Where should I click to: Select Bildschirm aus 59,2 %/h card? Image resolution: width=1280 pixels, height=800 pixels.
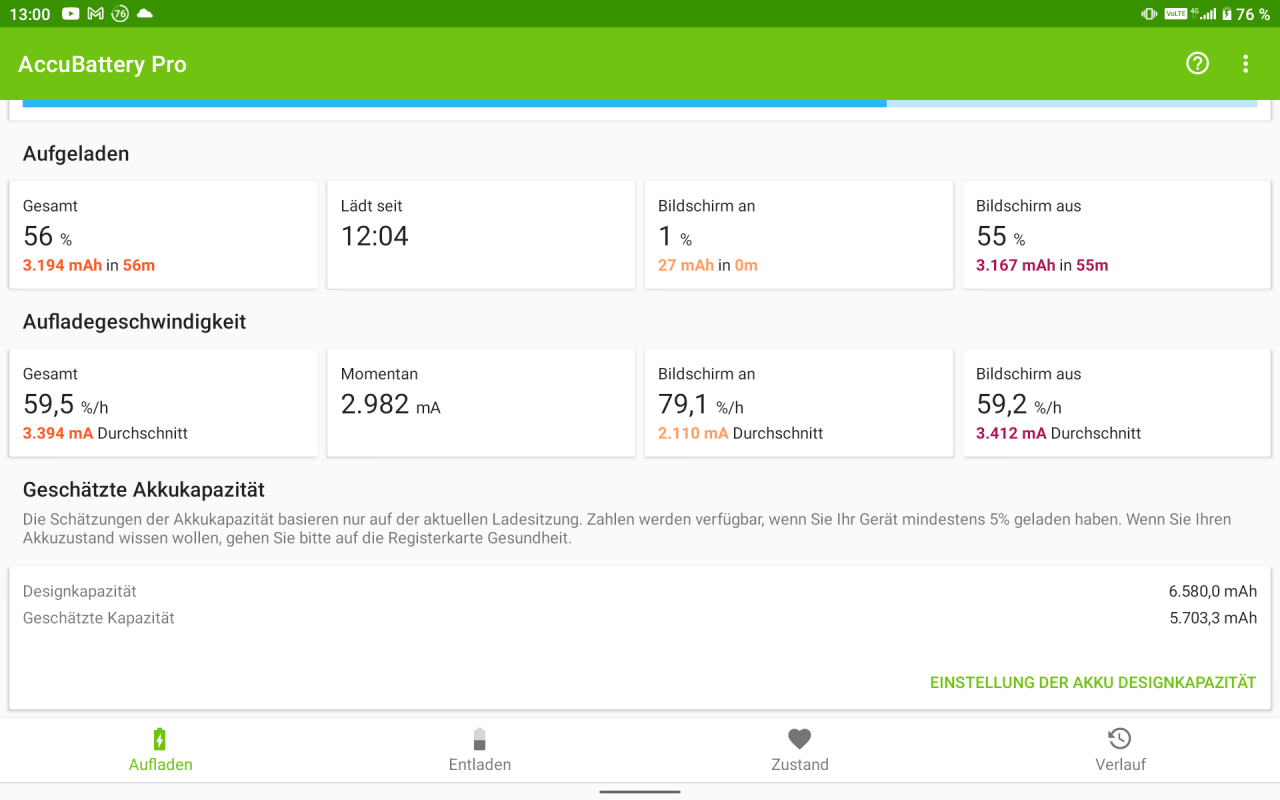[x=1116, y=403]
